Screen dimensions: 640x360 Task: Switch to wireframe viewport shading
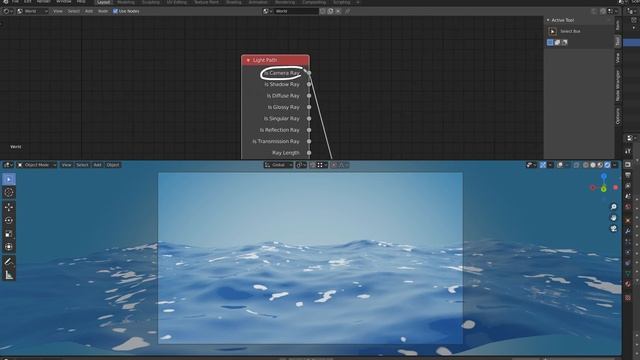tap(586, 165)
